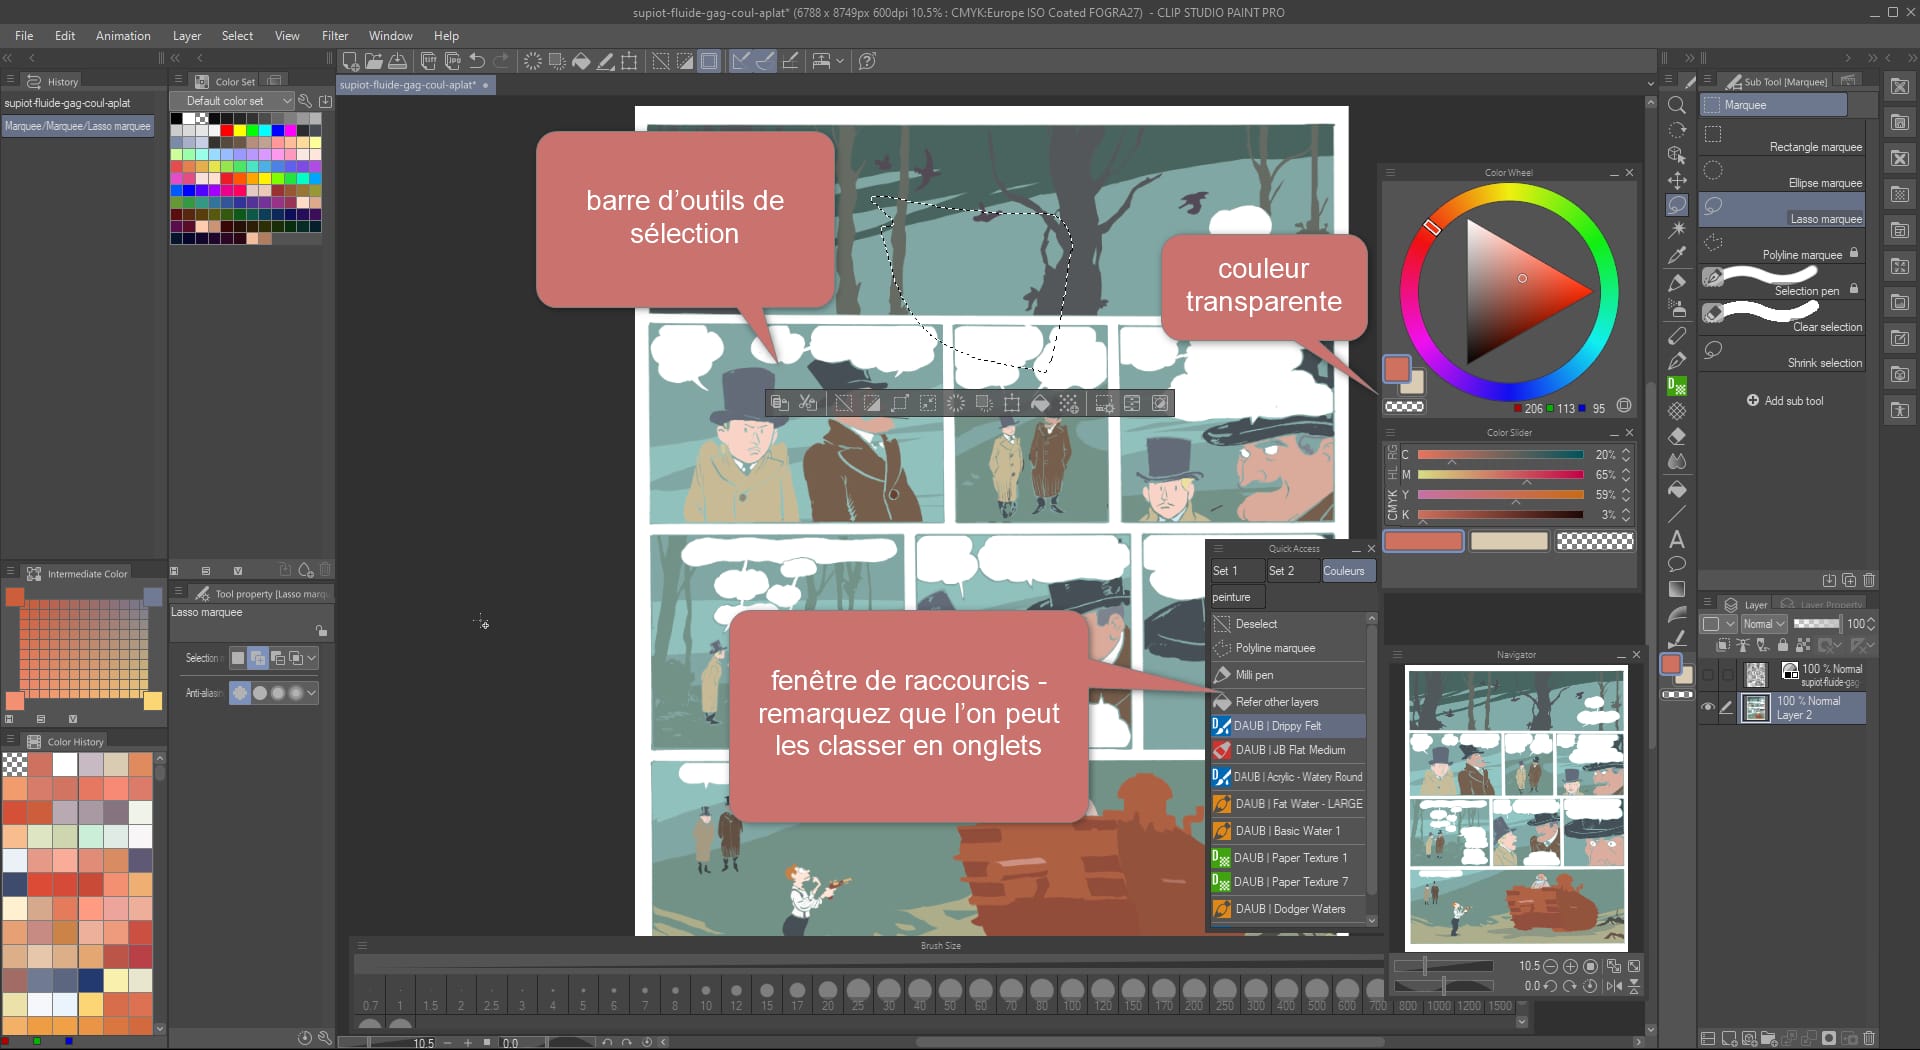Expand the Anti-aliasing dropdown arrow
The width and height of the screenshot is (1920, 1050).
click(x=312, y=692)
